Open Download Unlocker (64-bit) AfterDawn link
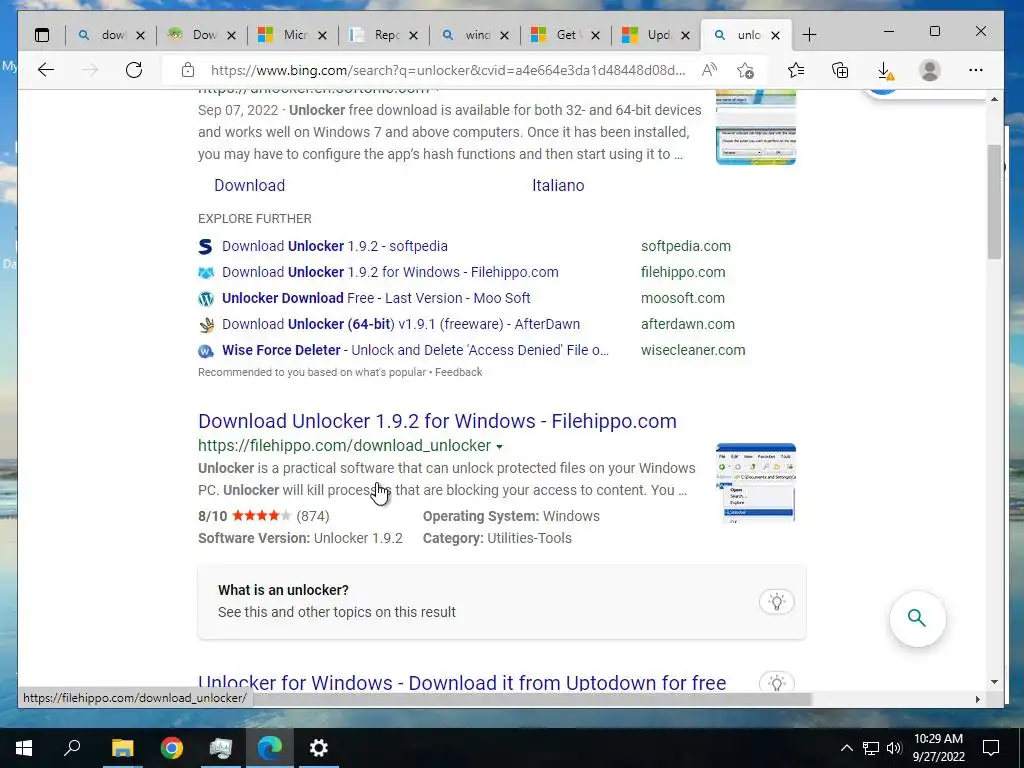Image resolution: width=1024 pixels, height=768 pixels. (401, 325)
